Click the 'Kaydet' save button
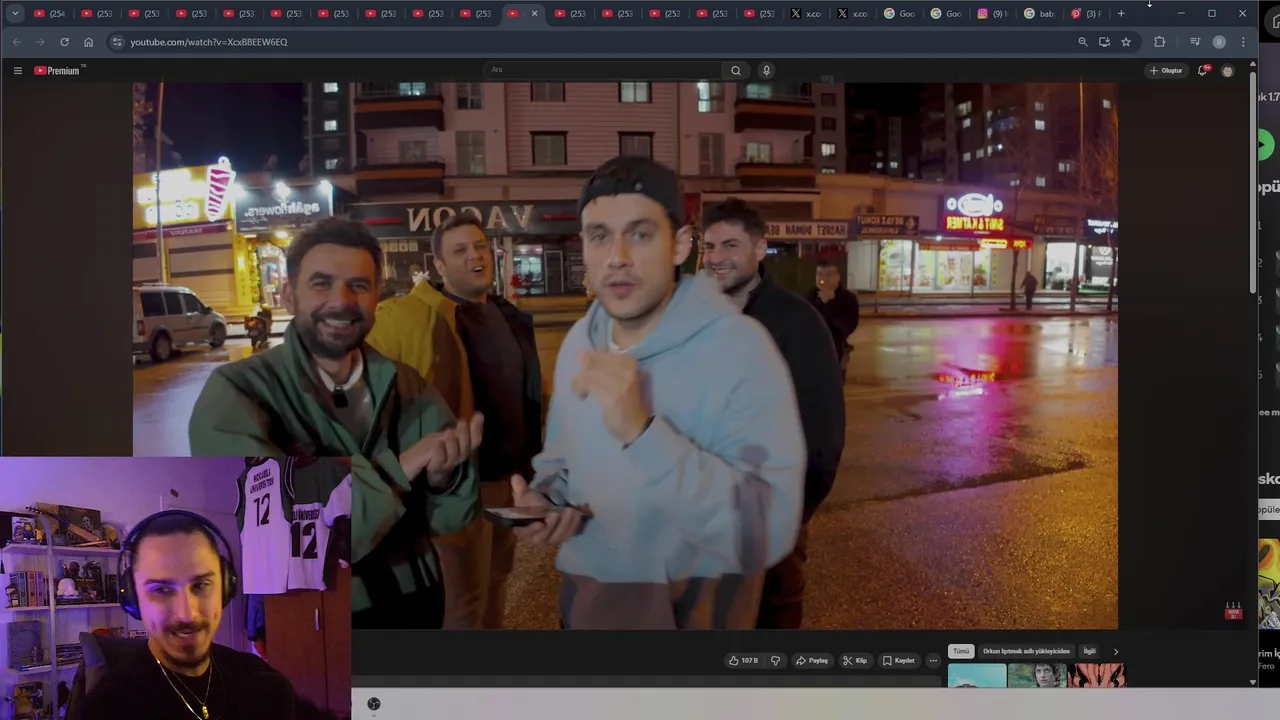Image resolution: width=1280 pixels, height=720 pixels. click(899, 660)
